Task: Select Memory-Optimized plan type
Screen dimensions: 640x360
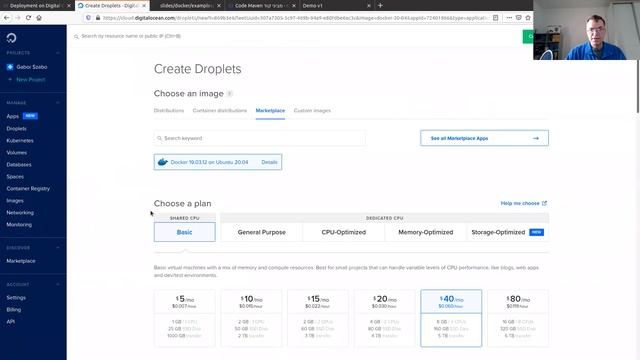Action: click(x=426, y=232)
